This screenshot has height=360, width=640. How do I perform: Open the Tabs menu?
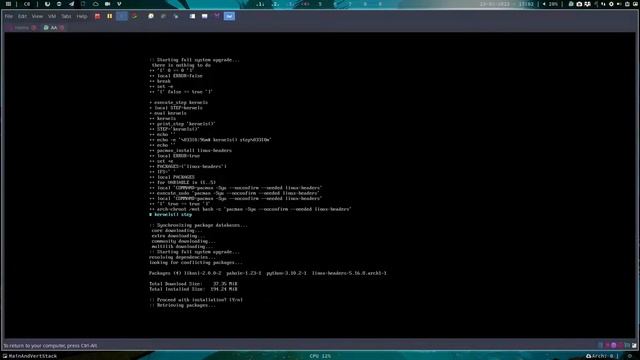(x=66, y=16)
